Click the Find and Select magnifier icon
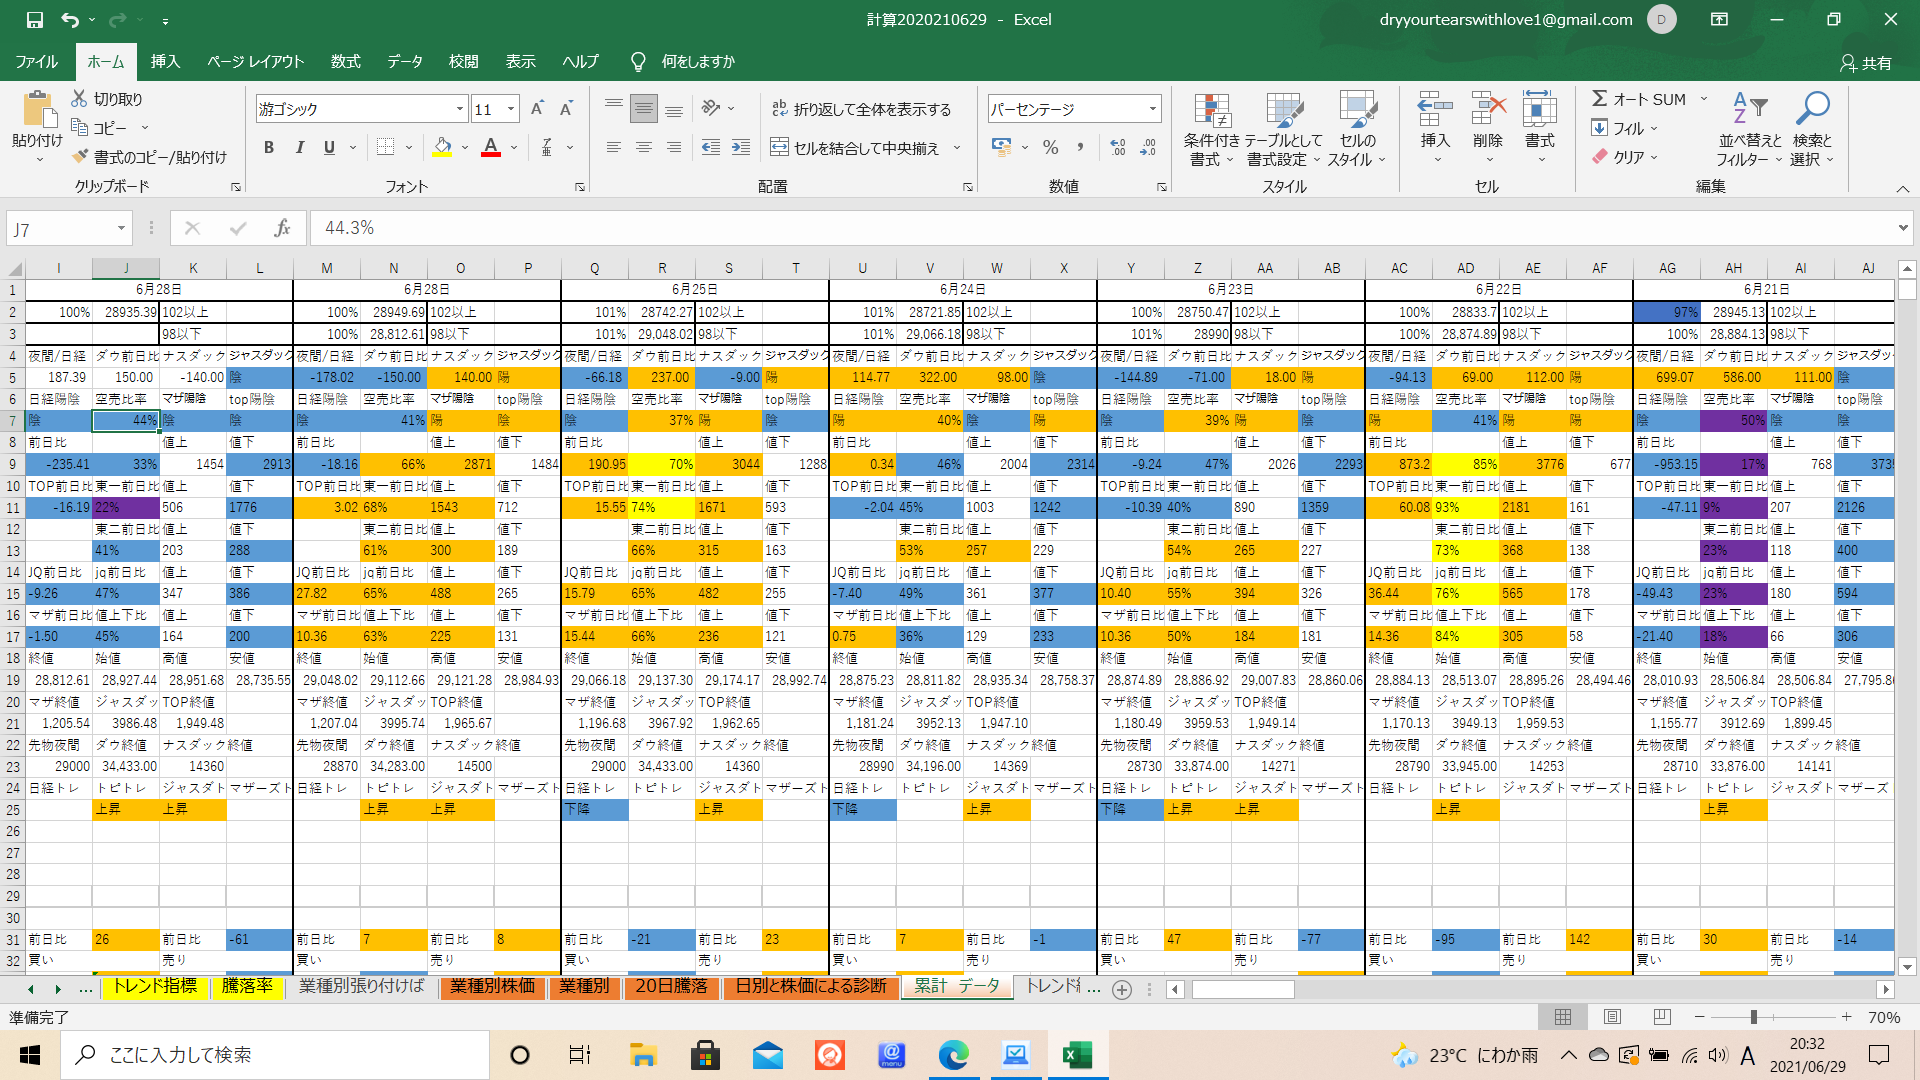The height and width of the screenshot is (1080, 1920). click(x=1812, y=108)
